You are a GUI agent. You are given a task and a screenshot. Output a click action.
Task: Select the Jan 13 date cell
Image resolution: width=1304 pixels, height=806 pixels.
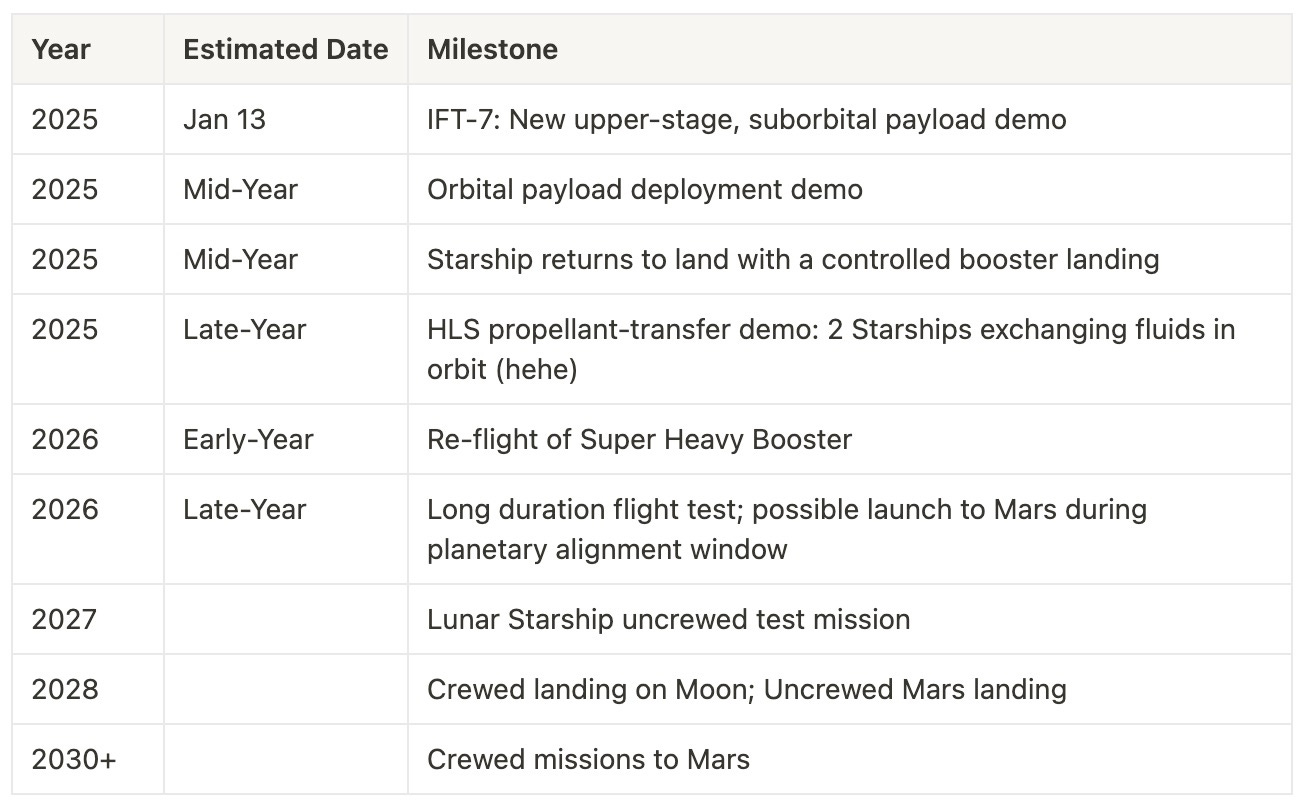pos(286,120)
